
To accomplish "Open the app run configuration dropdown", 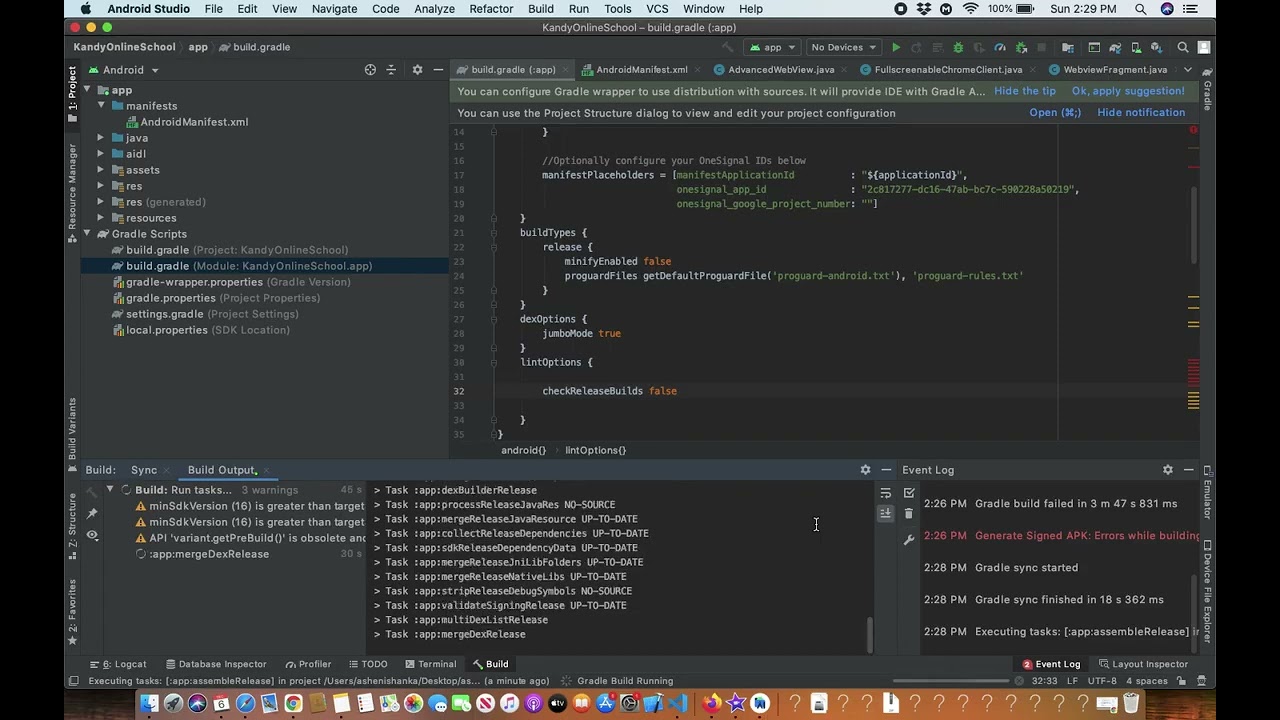I will [x=772, y=47].
